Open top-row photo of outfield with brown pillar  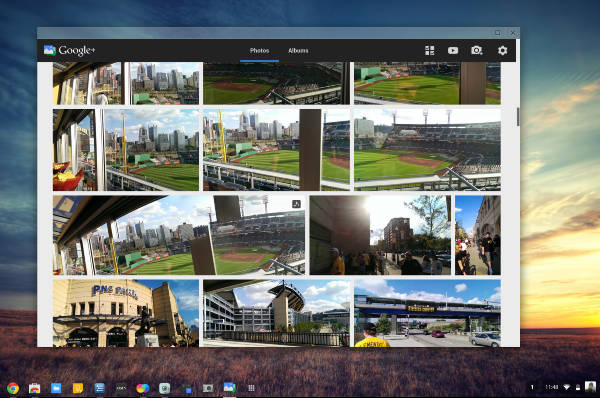pos(427,83)
